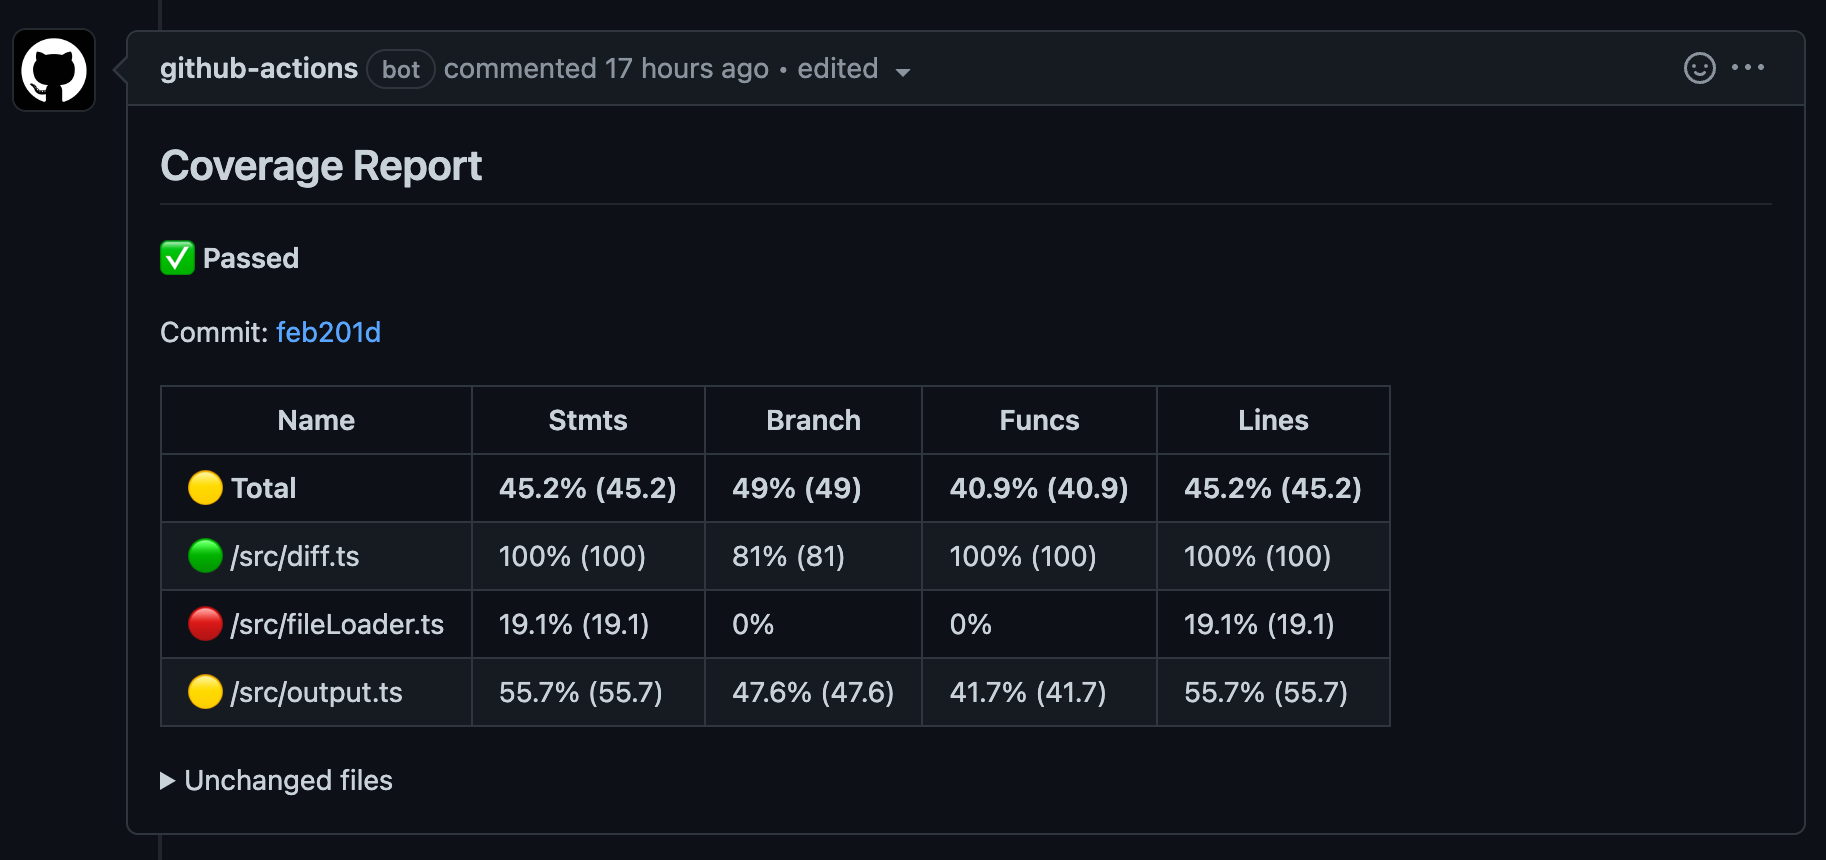Open the emoji reaction smiley picker
The image size is (1826, 860).
tap(1699, 68)
